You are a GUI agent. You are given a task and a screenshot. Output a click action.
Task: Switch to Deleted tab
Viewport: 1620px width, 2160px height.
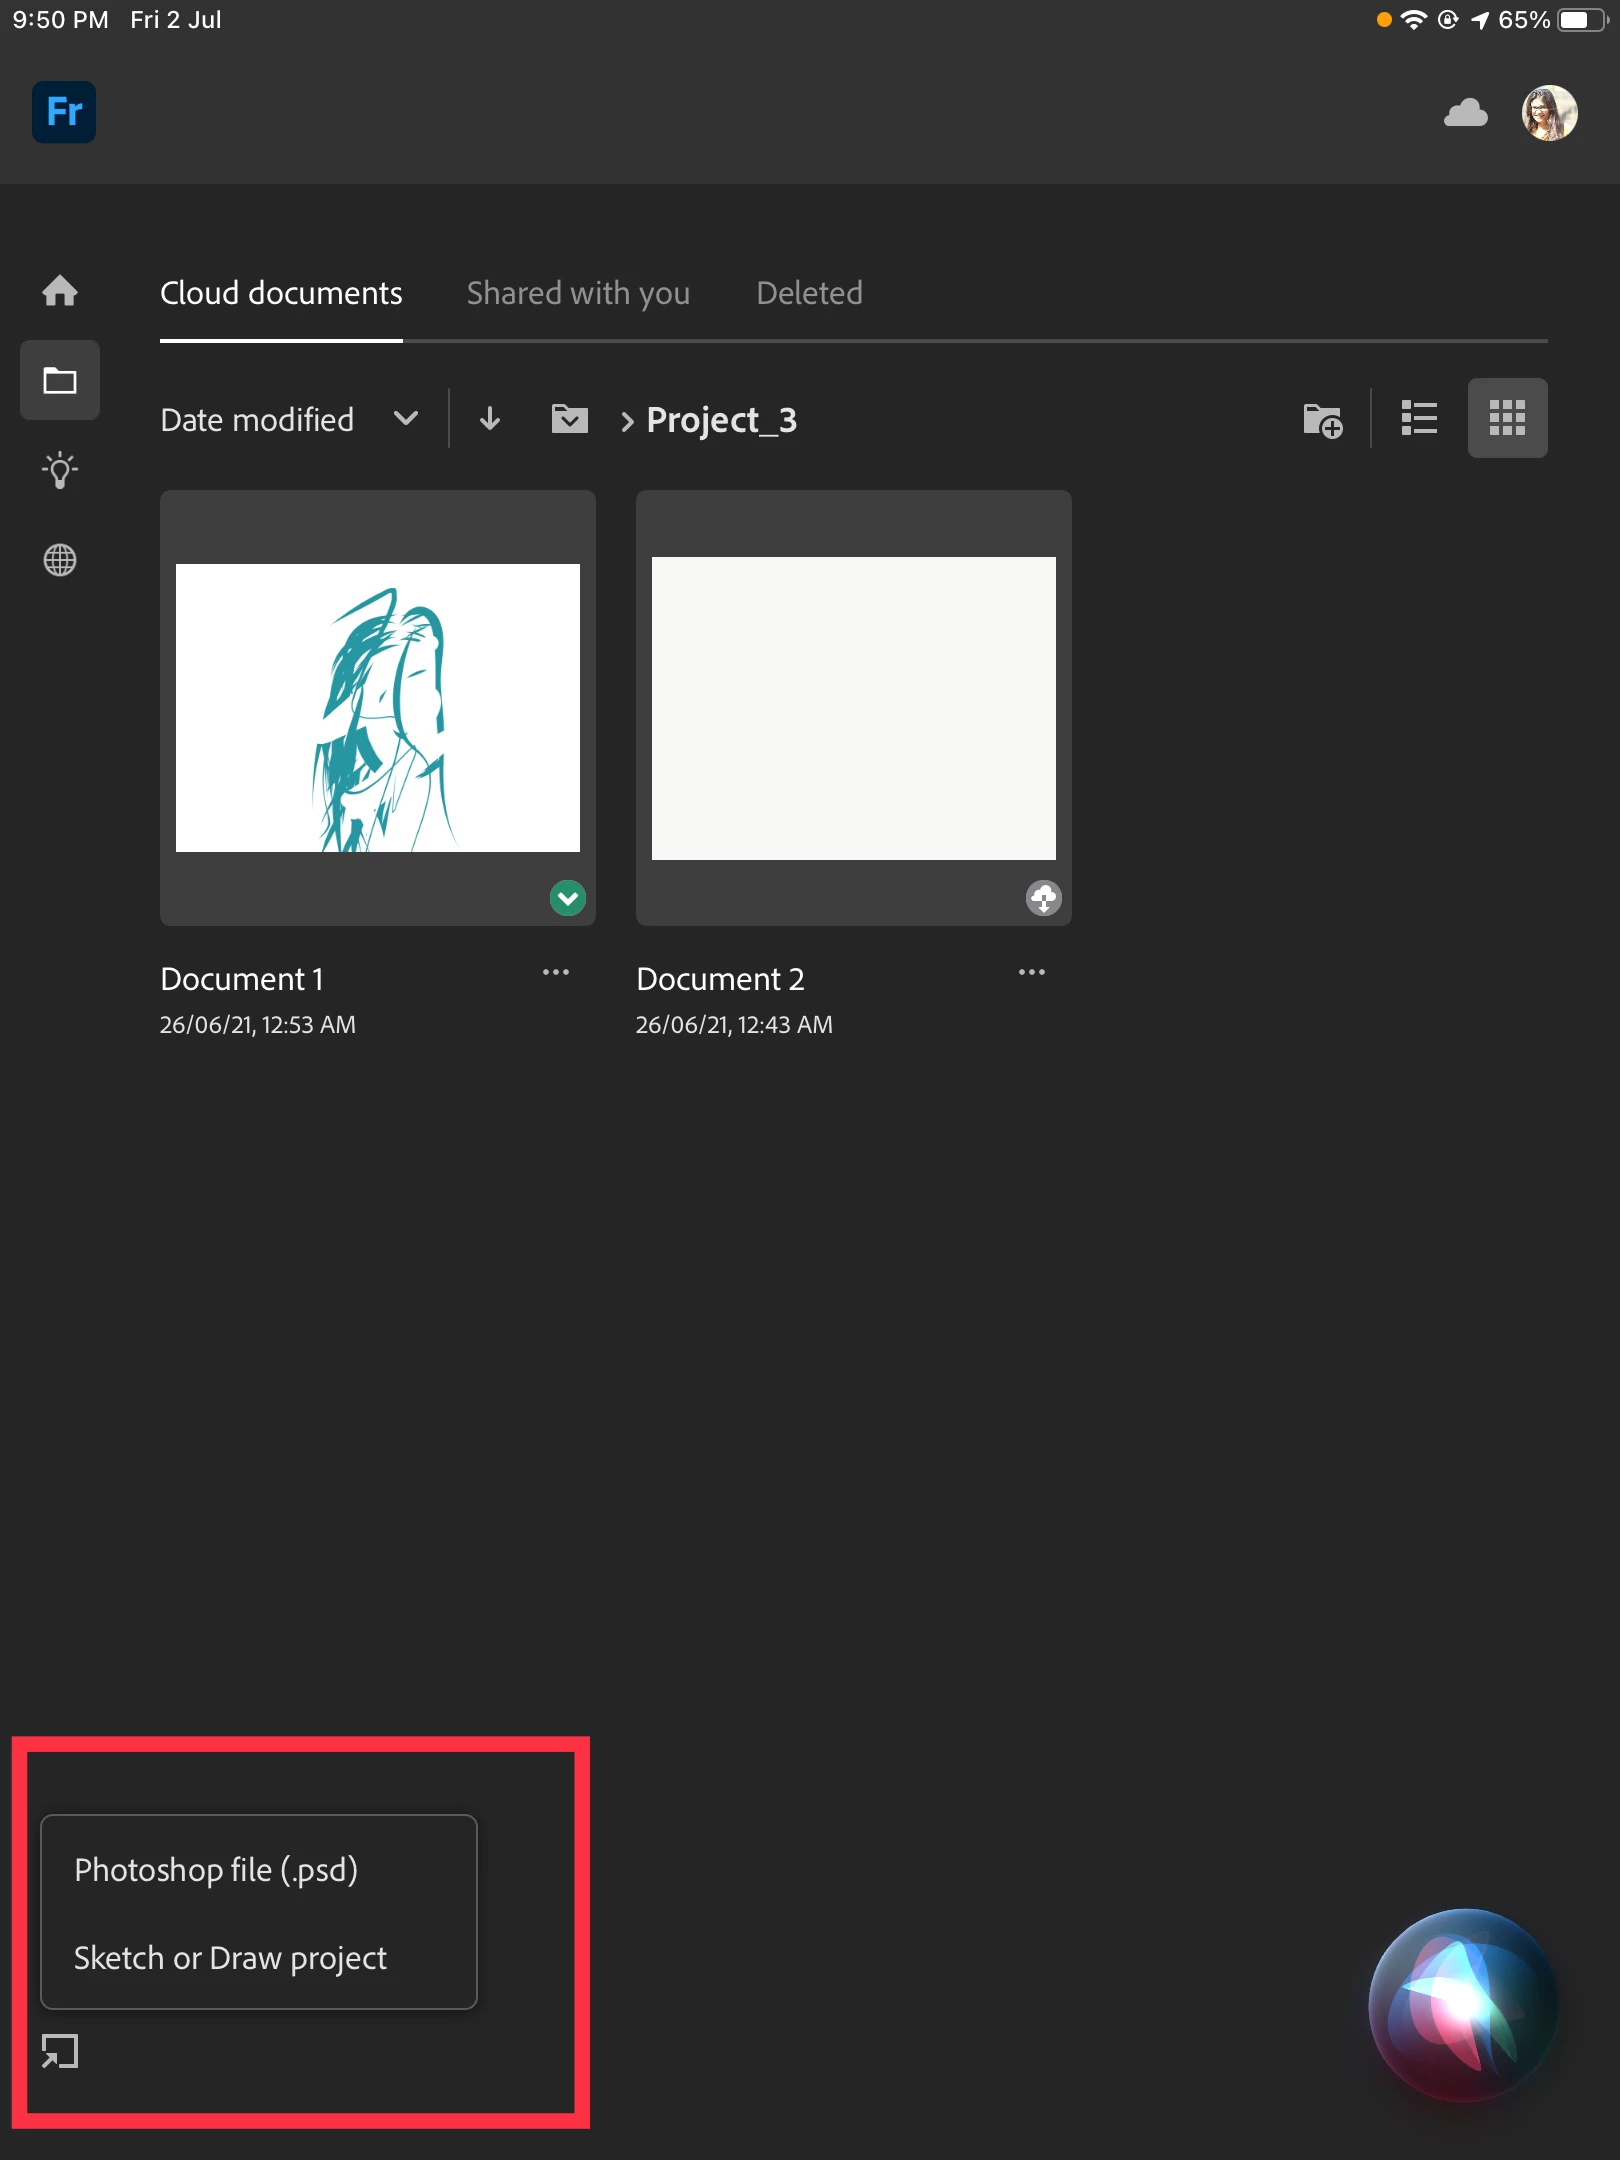click(809, 293)
